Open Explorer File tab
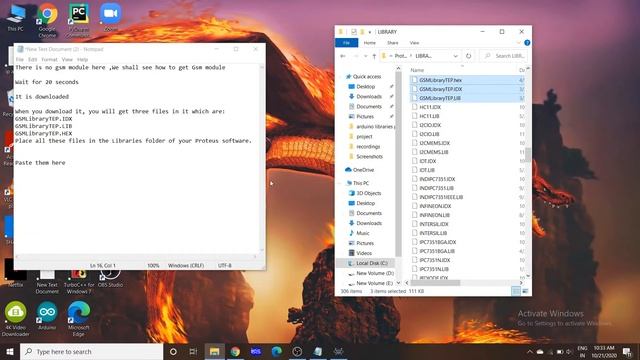Viewport: 640px width, 360px height. point(346,43)
